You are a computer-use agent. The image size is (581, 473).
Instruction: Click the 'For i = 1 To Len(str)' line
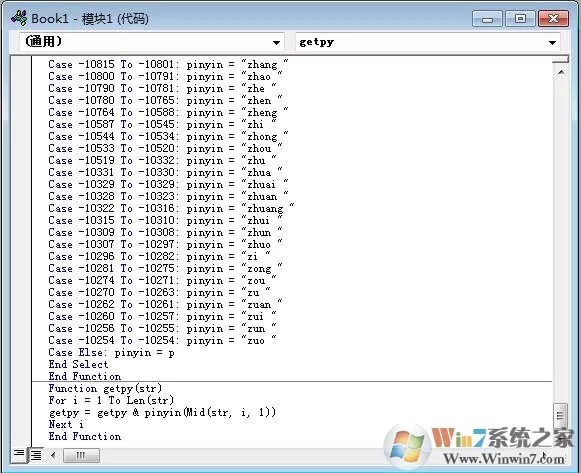pyautogui.click(x=111, y=400)
